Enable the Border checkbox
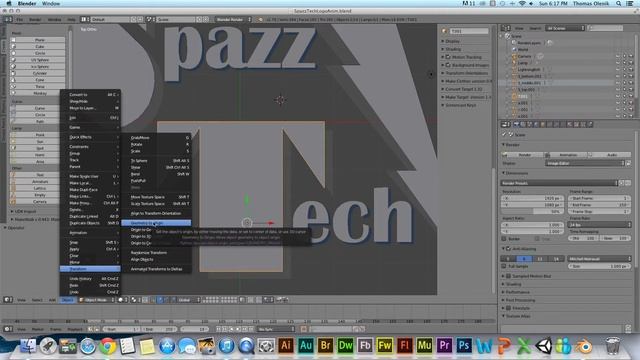Screen dimensions: 640x360 pos(504,239)
